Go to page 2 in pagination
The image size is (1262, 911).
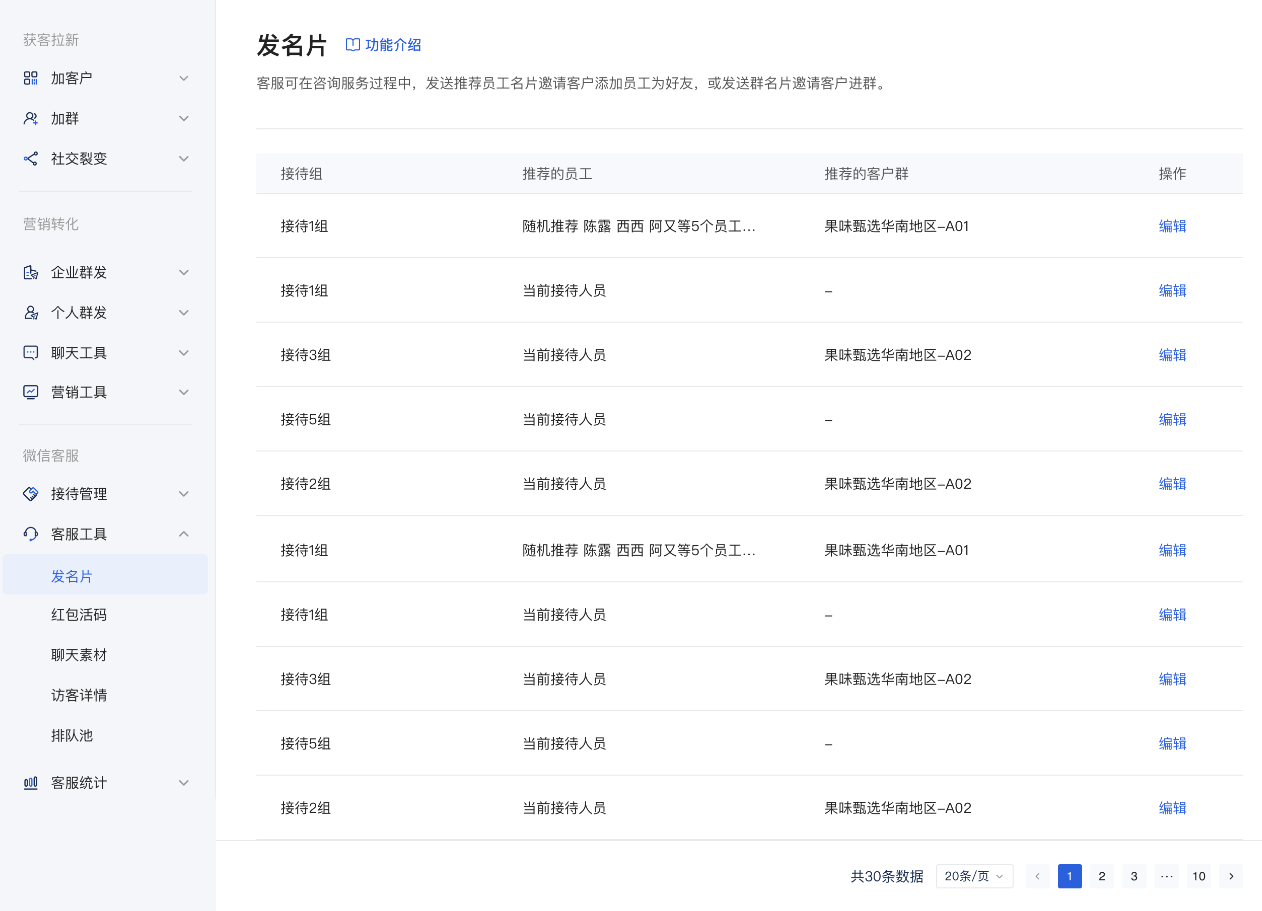pyautogui.click(x=1102, y=876)
